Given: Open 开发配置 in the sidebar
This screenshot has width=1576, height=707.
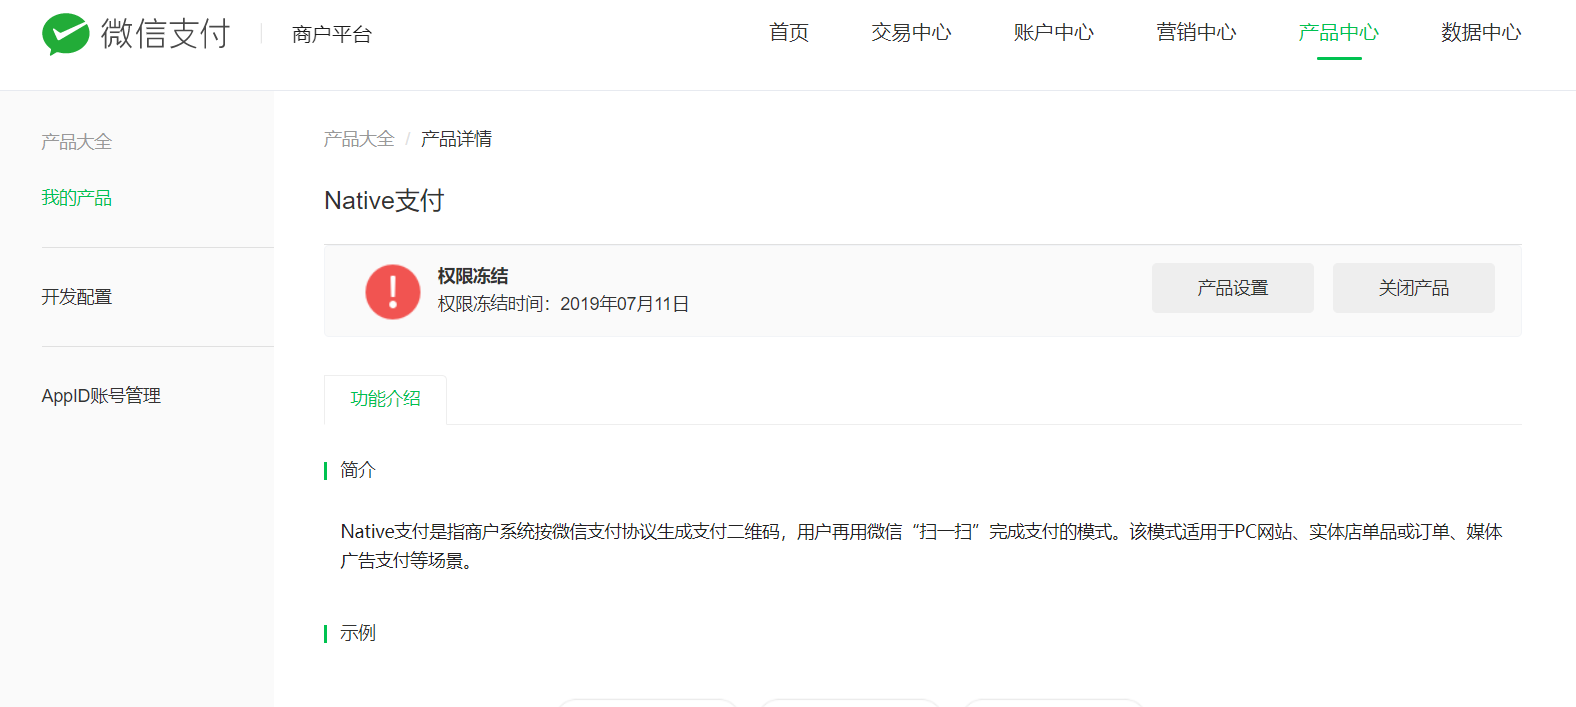Looking at the screenshot, I should click(77, 297).
